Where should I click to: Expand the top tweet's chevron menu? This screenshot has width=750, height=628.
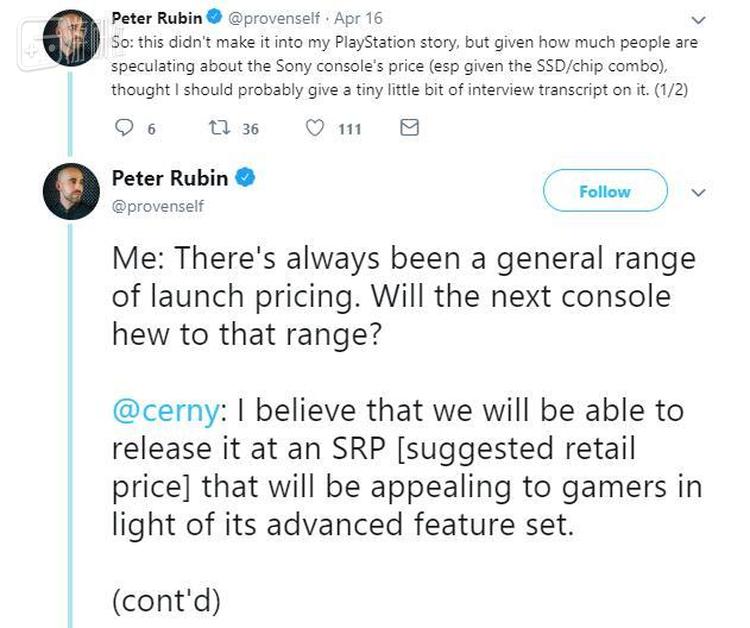click(x=698, y=18)
